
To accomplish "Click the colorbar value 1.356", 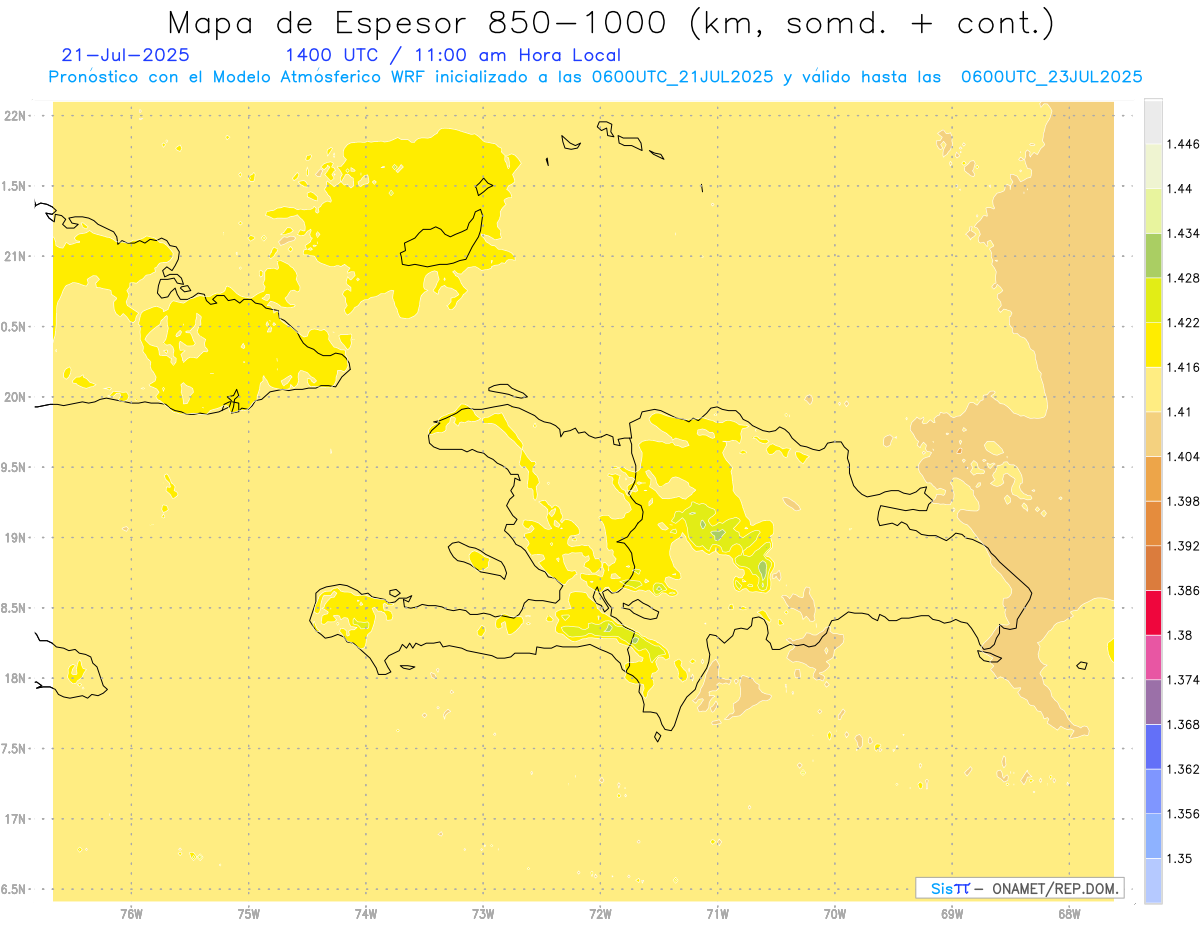I will 1183,814.
